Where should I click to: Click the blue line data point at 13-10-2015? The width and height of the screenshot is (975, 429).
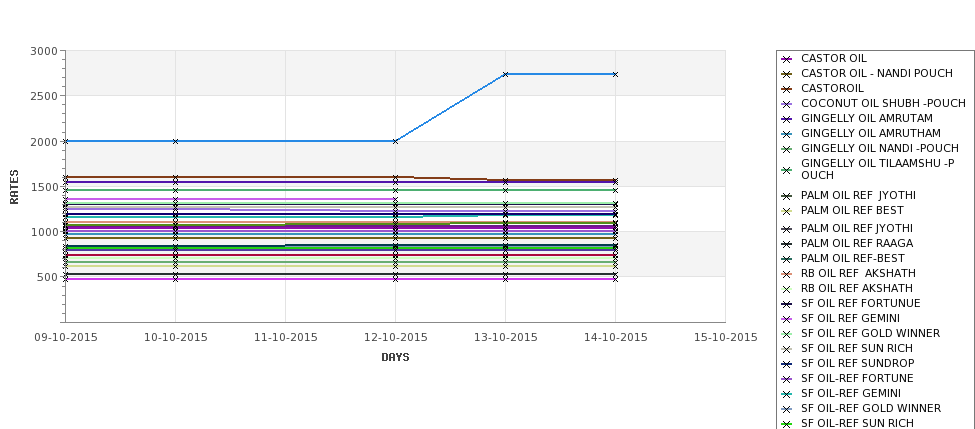(x=506, y=75)
